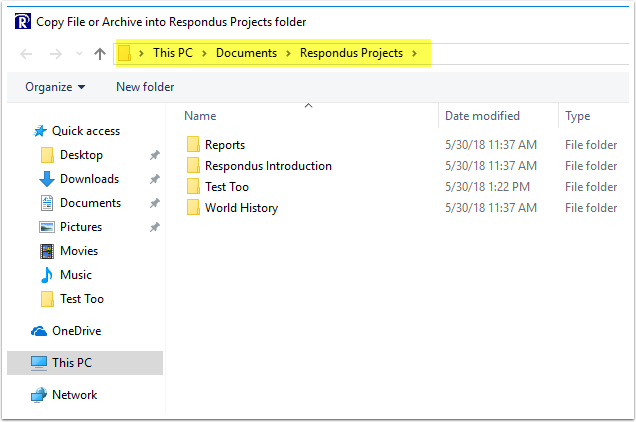This screenshot has width=636, height=422.
Task: Select the World History folder name
Action: coord(241,208)
